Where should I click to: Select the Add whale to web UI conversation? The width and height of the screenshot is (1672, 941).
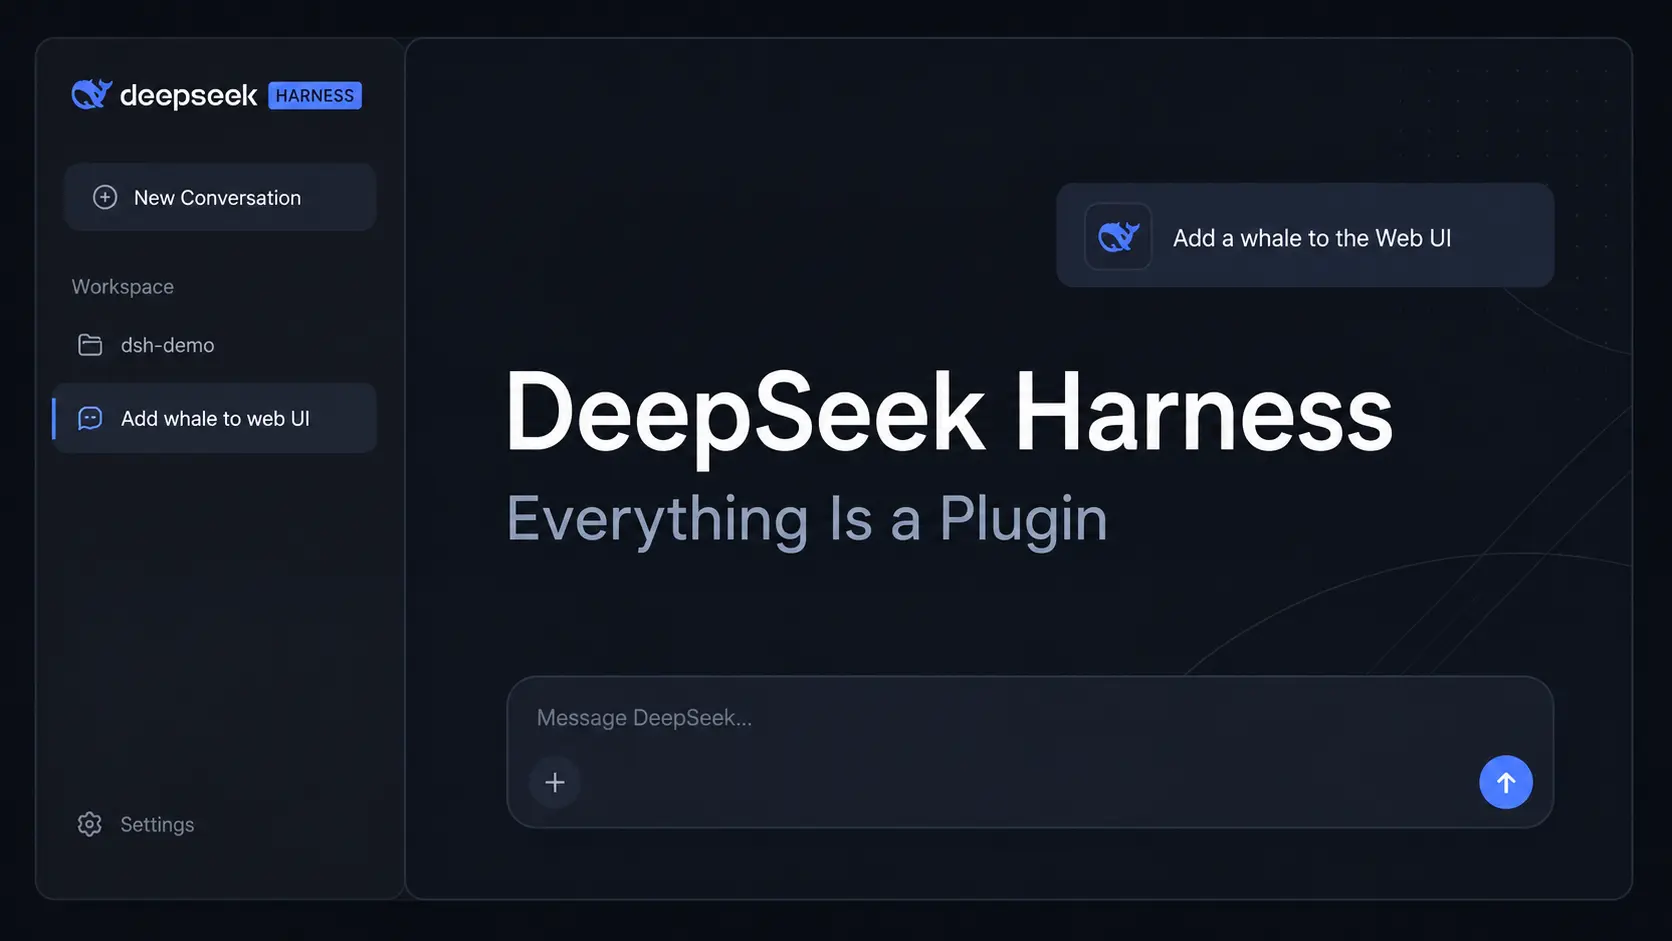[214, 418]
